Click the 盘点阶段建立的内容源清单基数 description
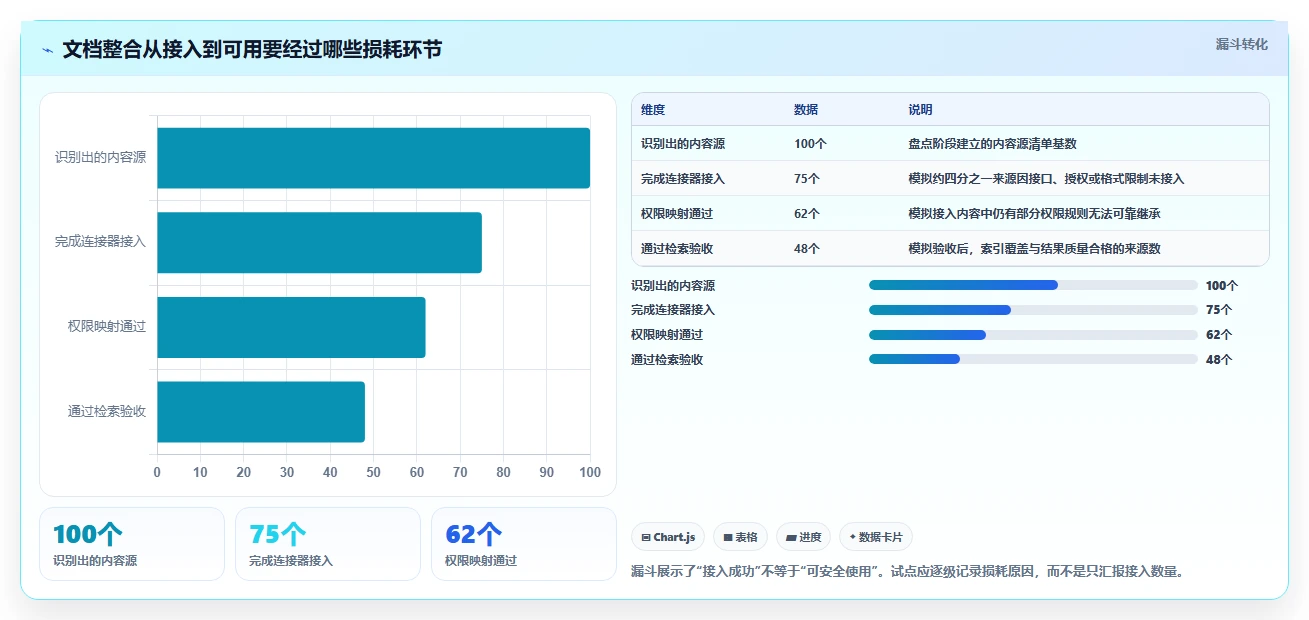 tap(992, 144)
